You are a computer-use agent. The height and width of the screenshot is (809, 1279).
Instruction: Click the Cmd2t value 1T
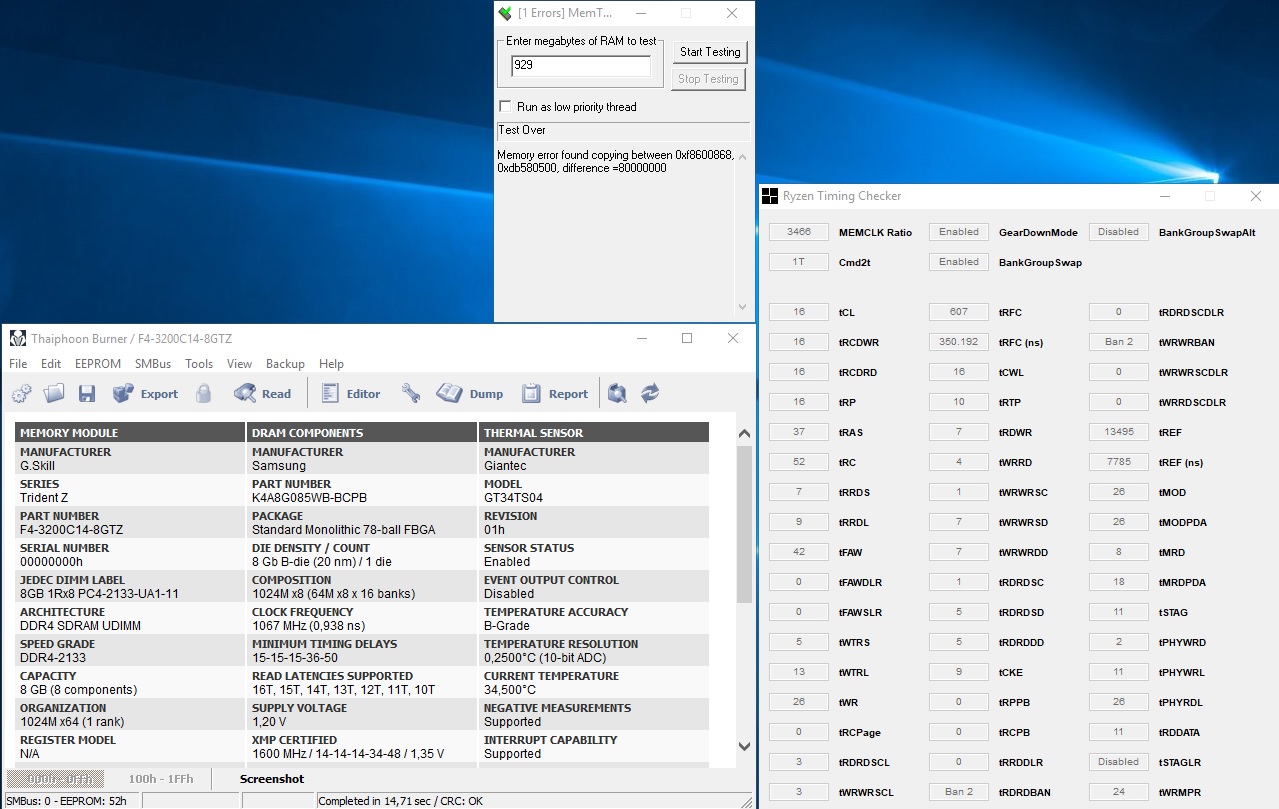click(x=798, y=262)
